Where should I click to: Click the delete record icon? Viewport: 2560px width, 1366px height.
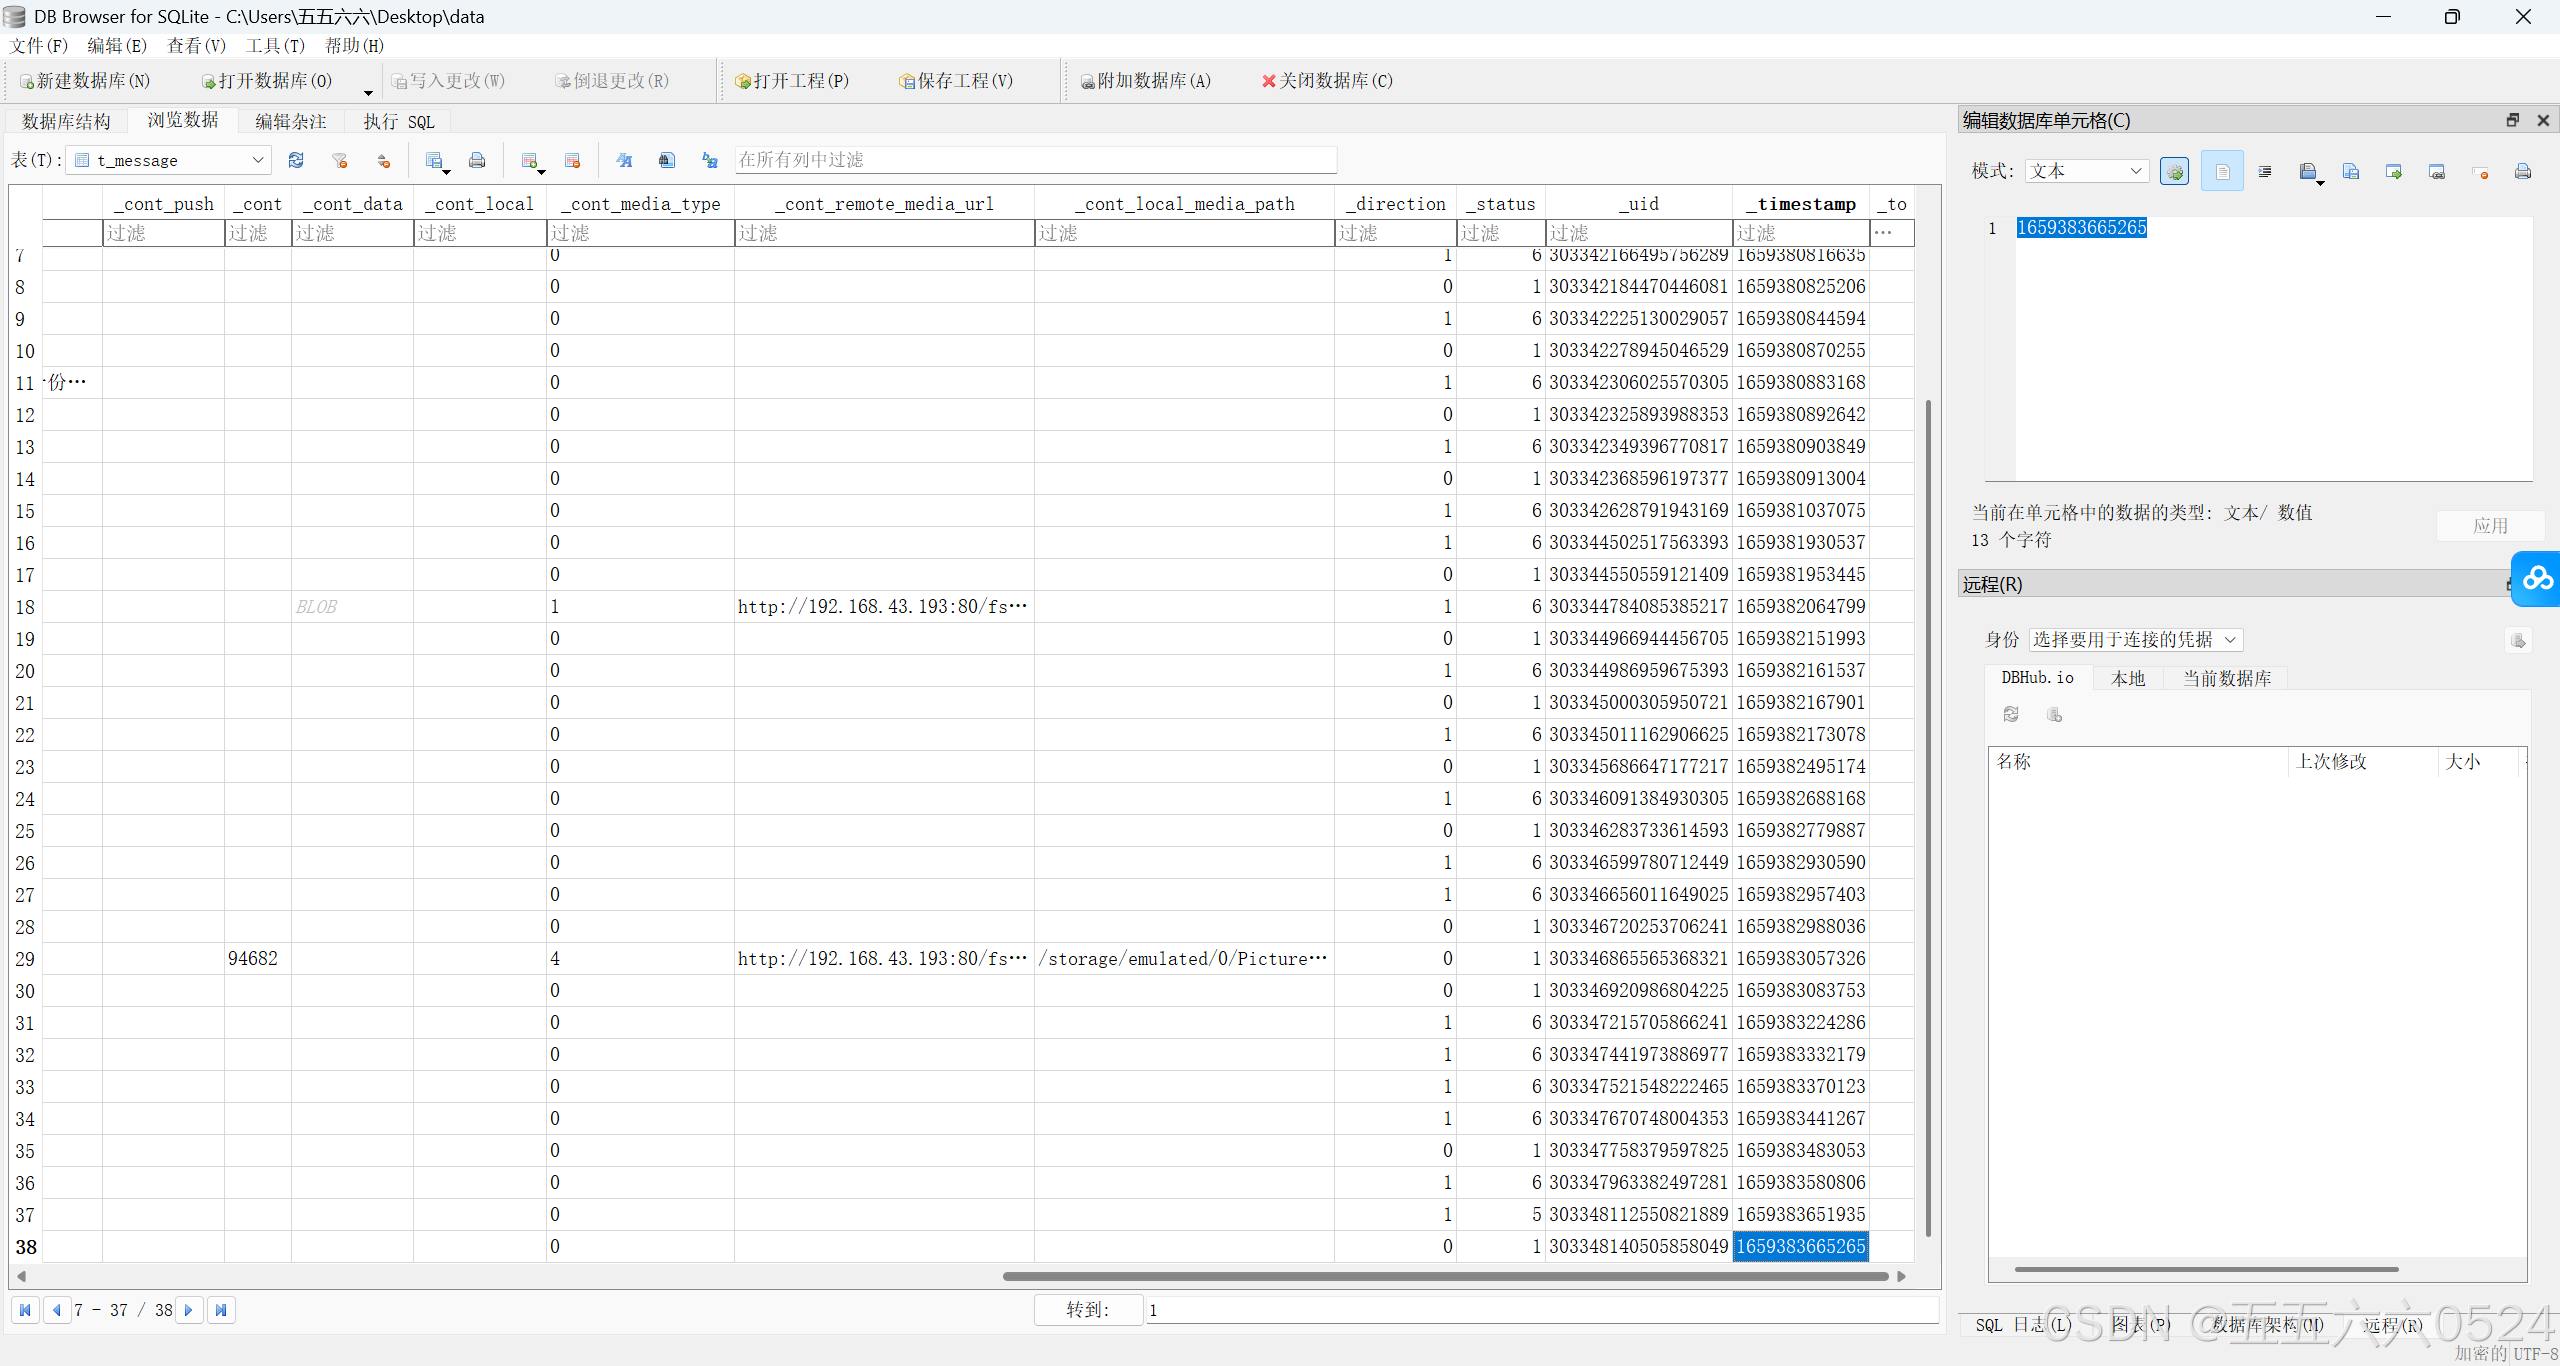pos(573,160)
